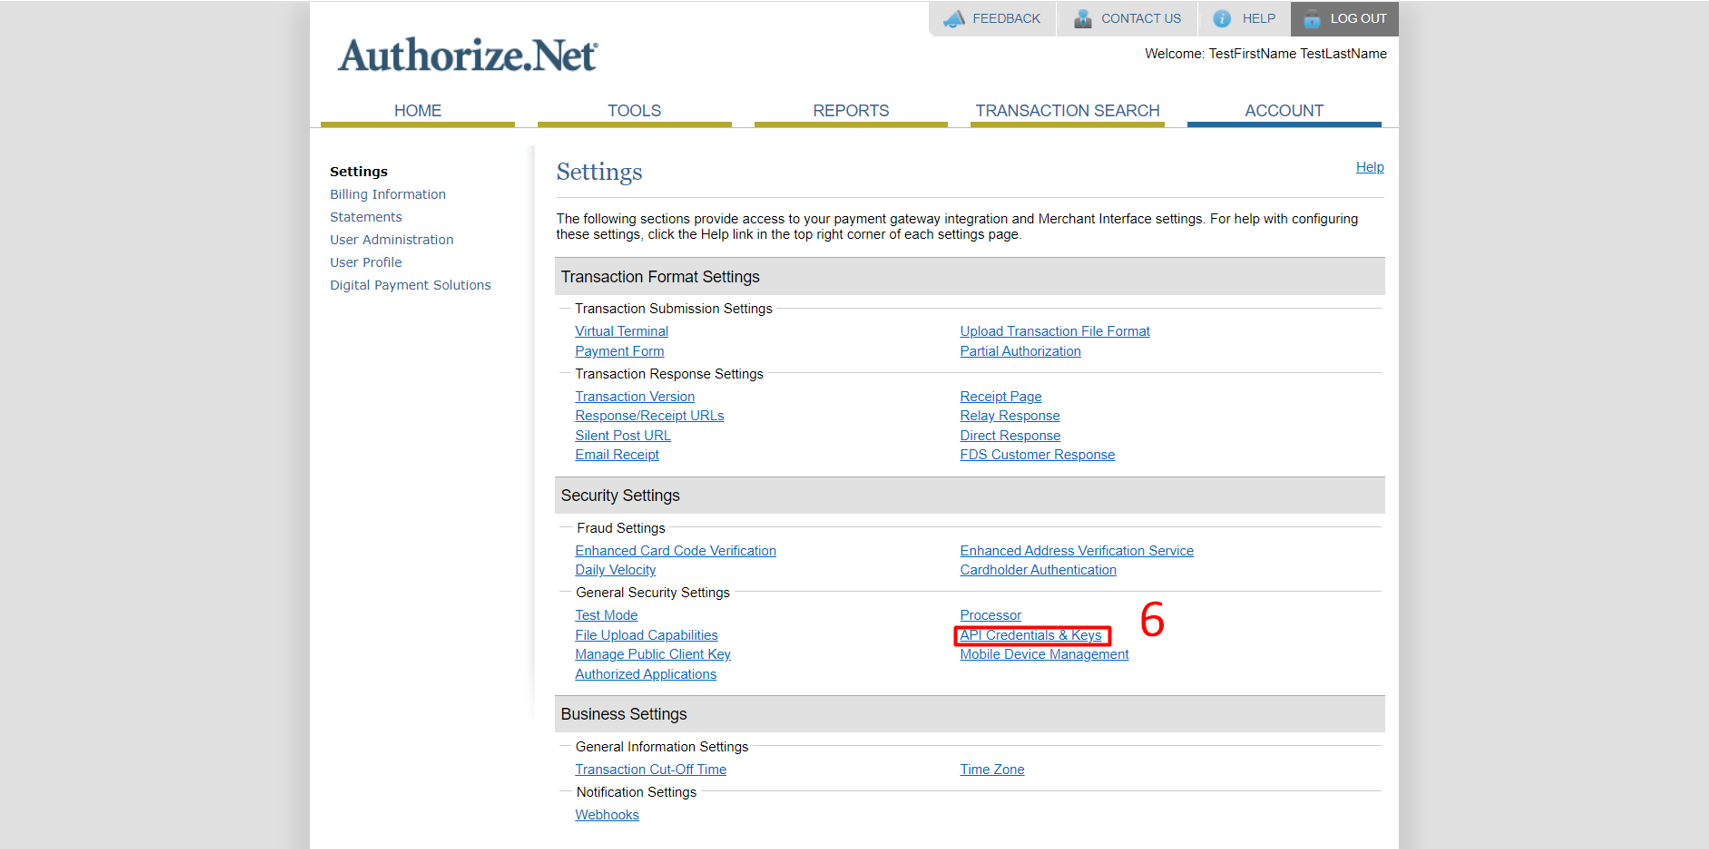Open Digital Payment Solutions in the sidebar
The width and height of the screenshot is (1709, 849).
click(410, 285)
